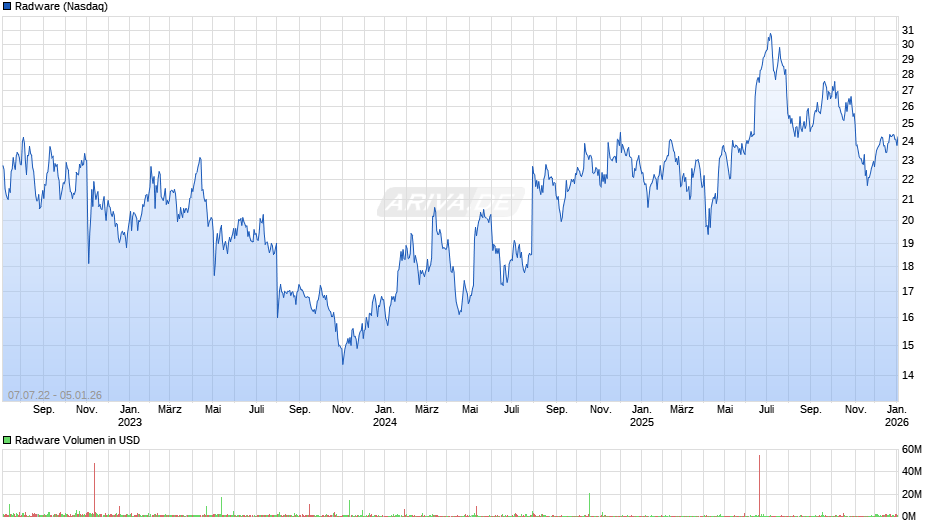940x526 pixels.
Task: Click the price axis label 23
Action: 908,160
